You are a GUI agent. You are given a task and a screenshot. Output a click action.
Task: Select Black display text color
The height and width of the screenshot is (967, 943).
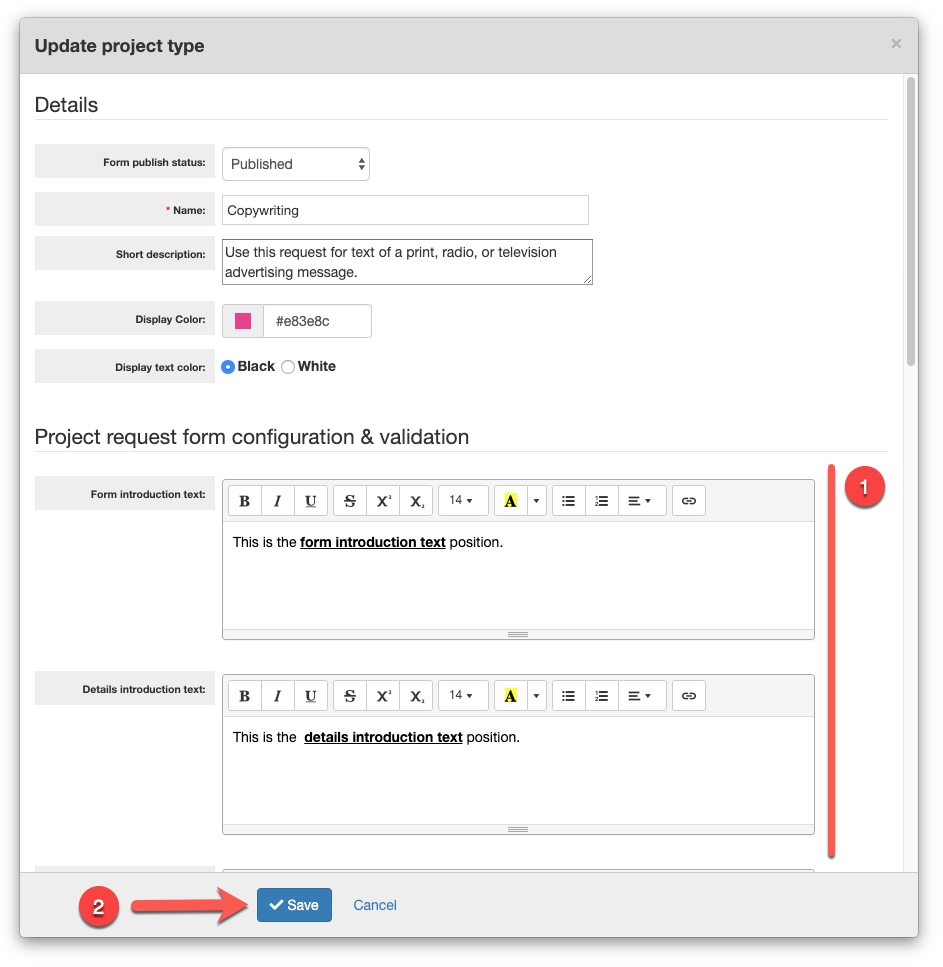pyautogui.click(x=228, y=367)
